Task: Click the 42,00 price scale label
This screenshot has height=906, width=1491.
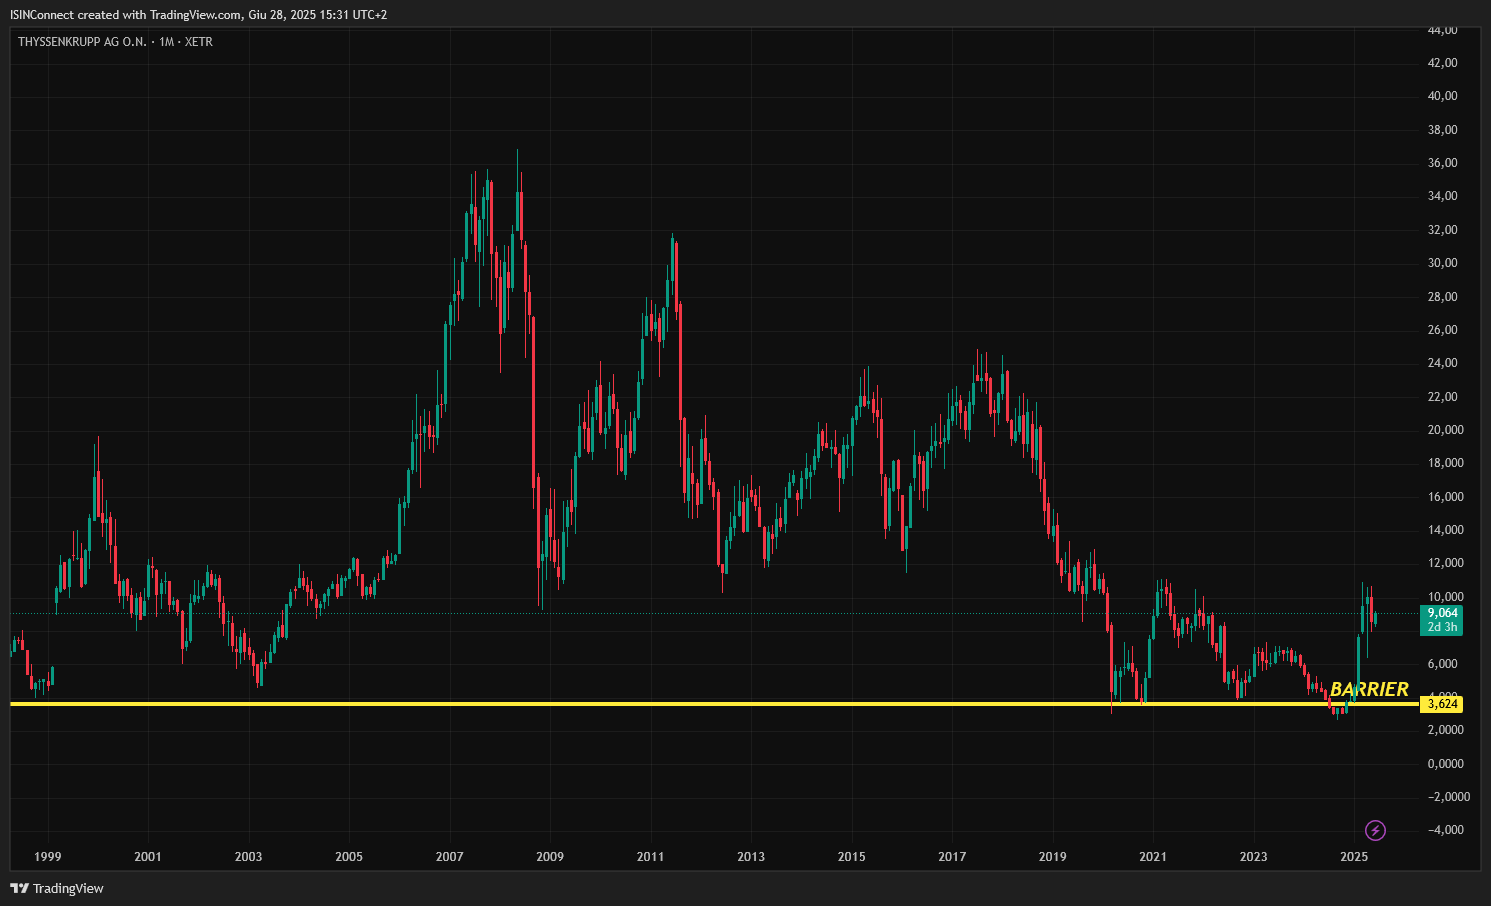Action: pyautogui.click(x=1443, y=63)
